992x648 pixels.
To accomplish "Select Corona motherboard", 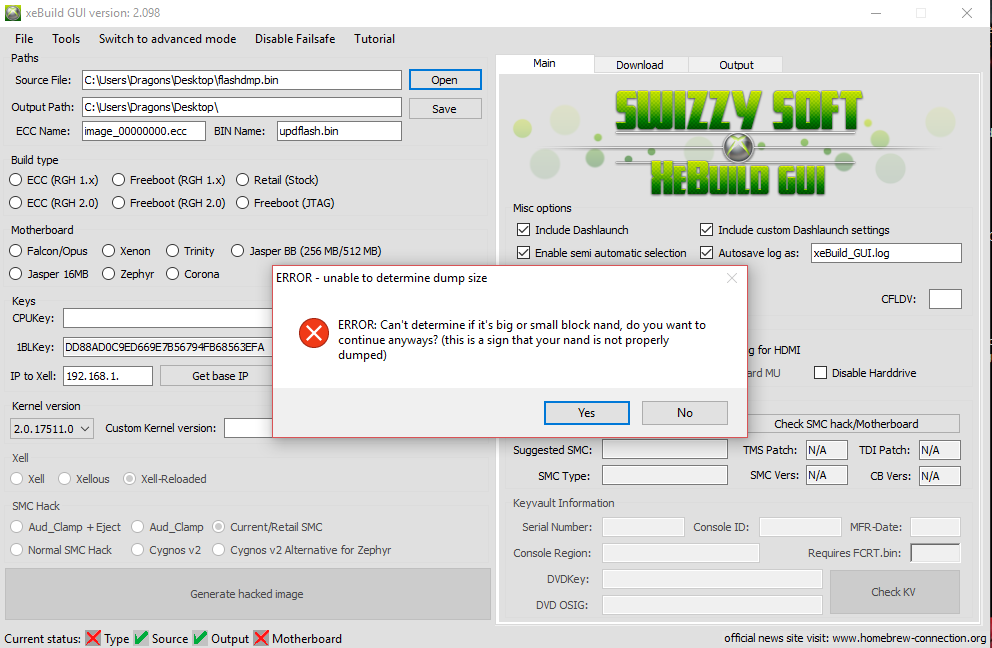I will pyautogui.click(x=193, y=273).
